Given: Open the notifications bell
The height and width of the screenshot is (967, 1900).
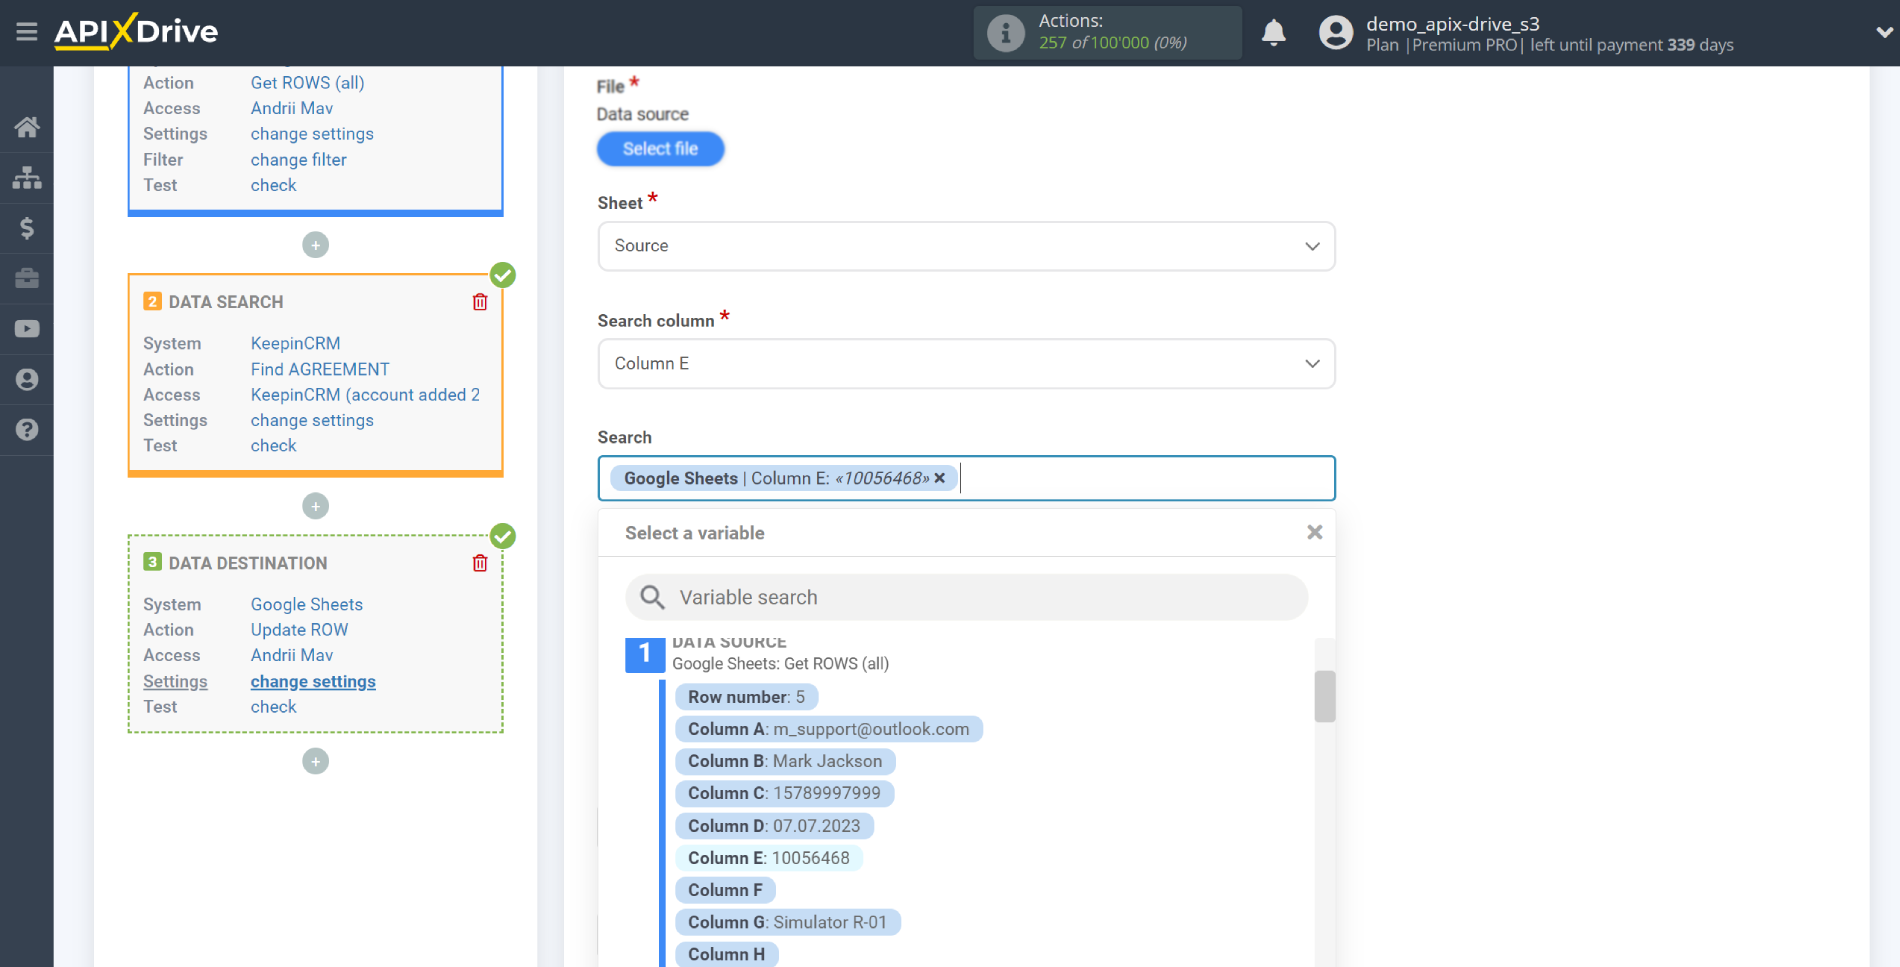Looking at the screenshot, I should coord(1273,33).
